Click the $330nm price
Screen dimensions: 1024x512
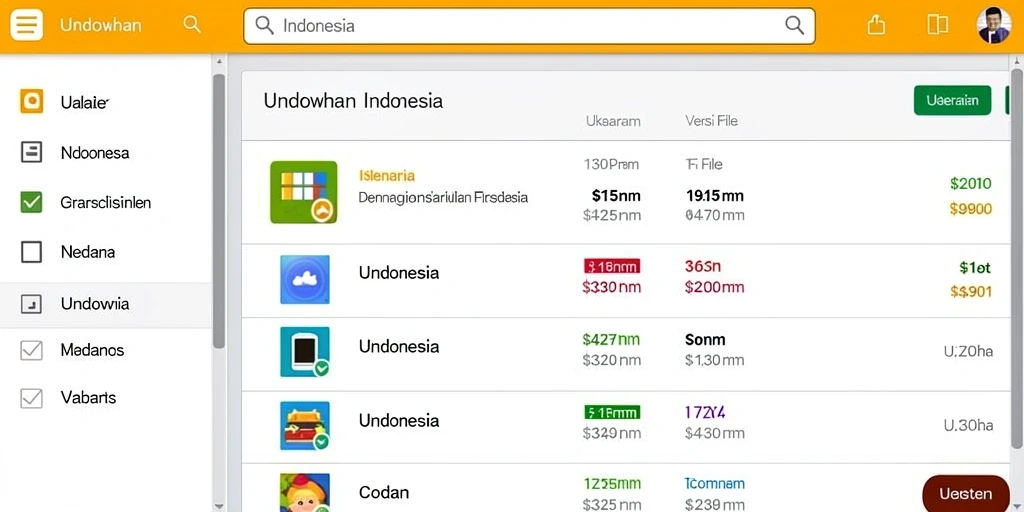click(611, 287)
